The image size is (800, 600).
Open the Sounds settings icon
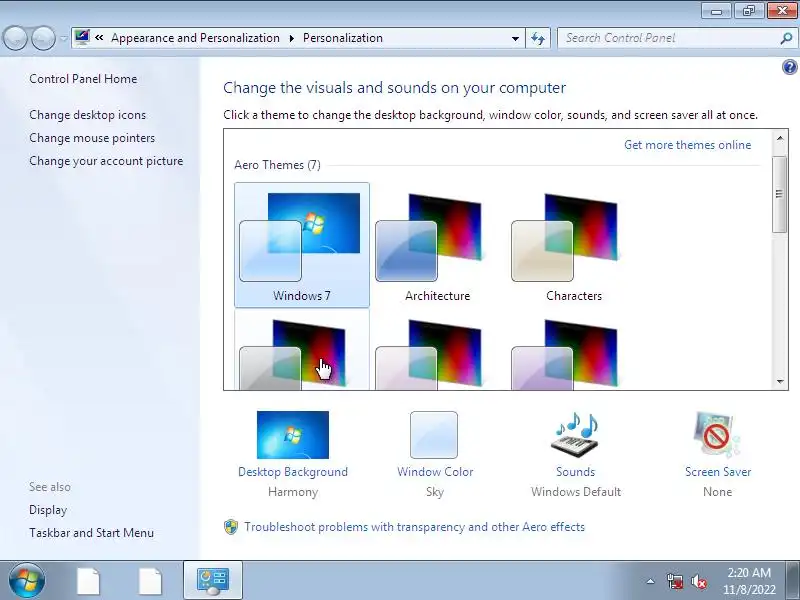click(575, 435)
